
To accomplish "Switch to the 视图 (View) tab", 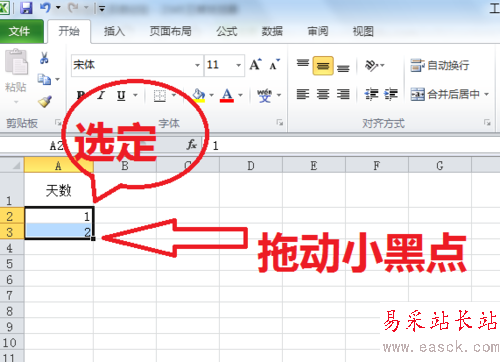I will [363, 31].
